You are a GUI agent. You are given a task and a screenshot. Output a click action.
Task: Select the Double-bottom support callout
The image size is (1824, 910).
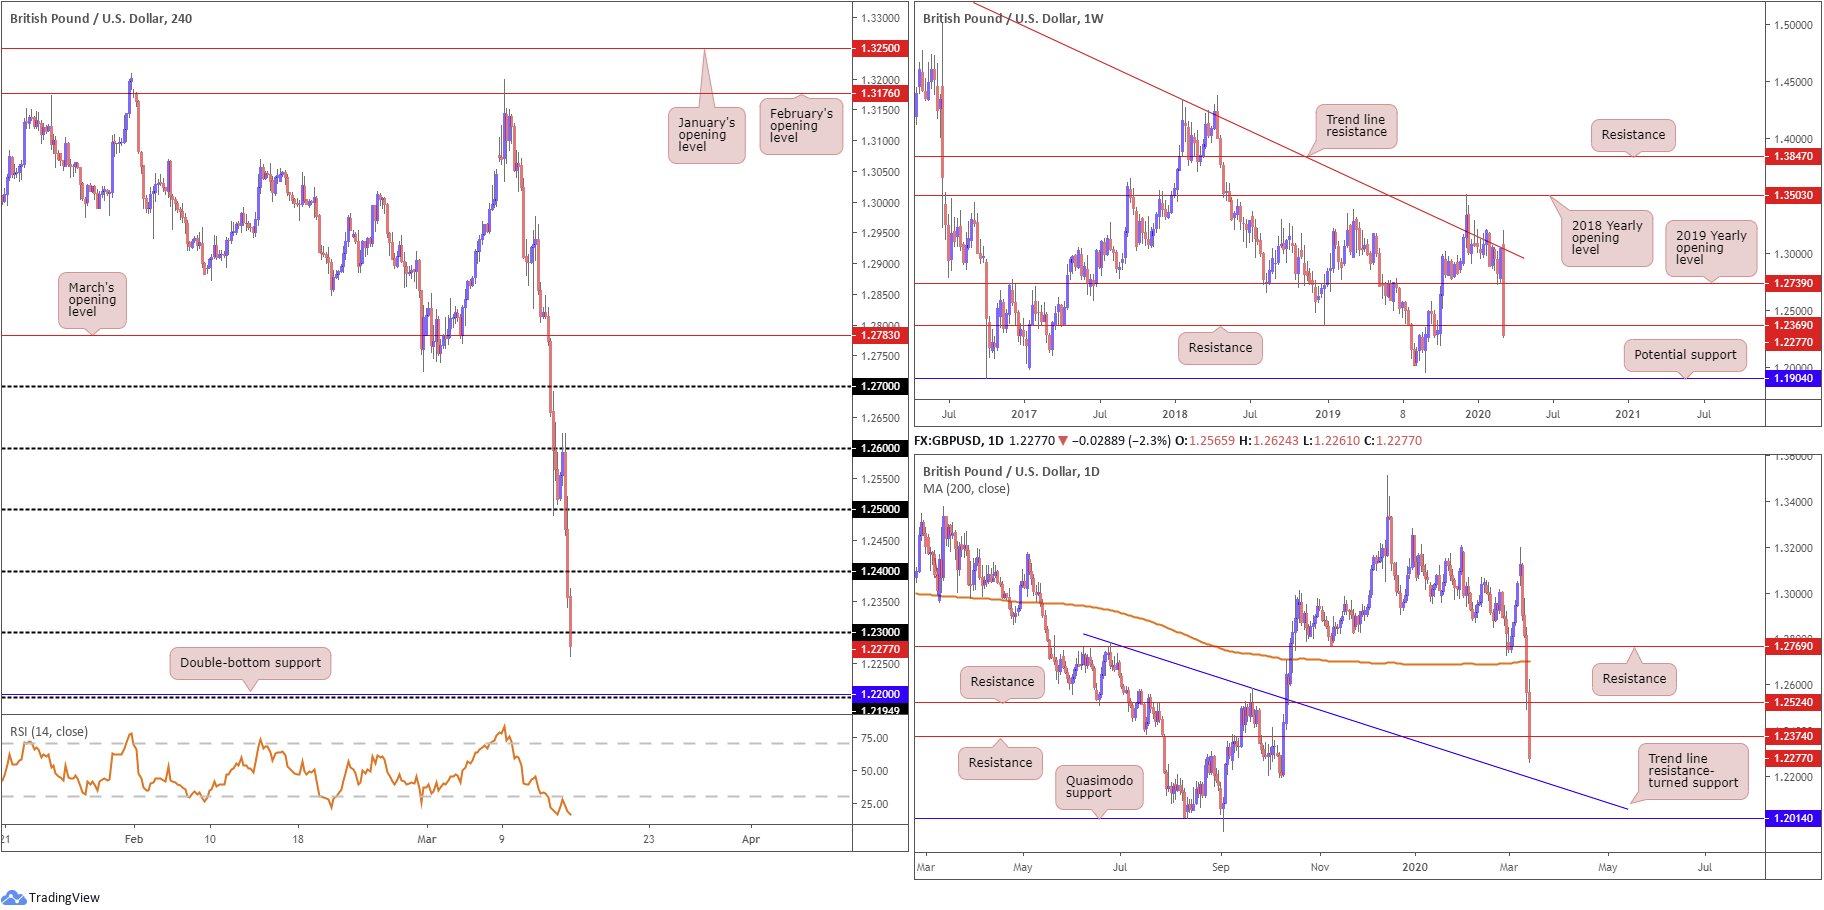250,663
